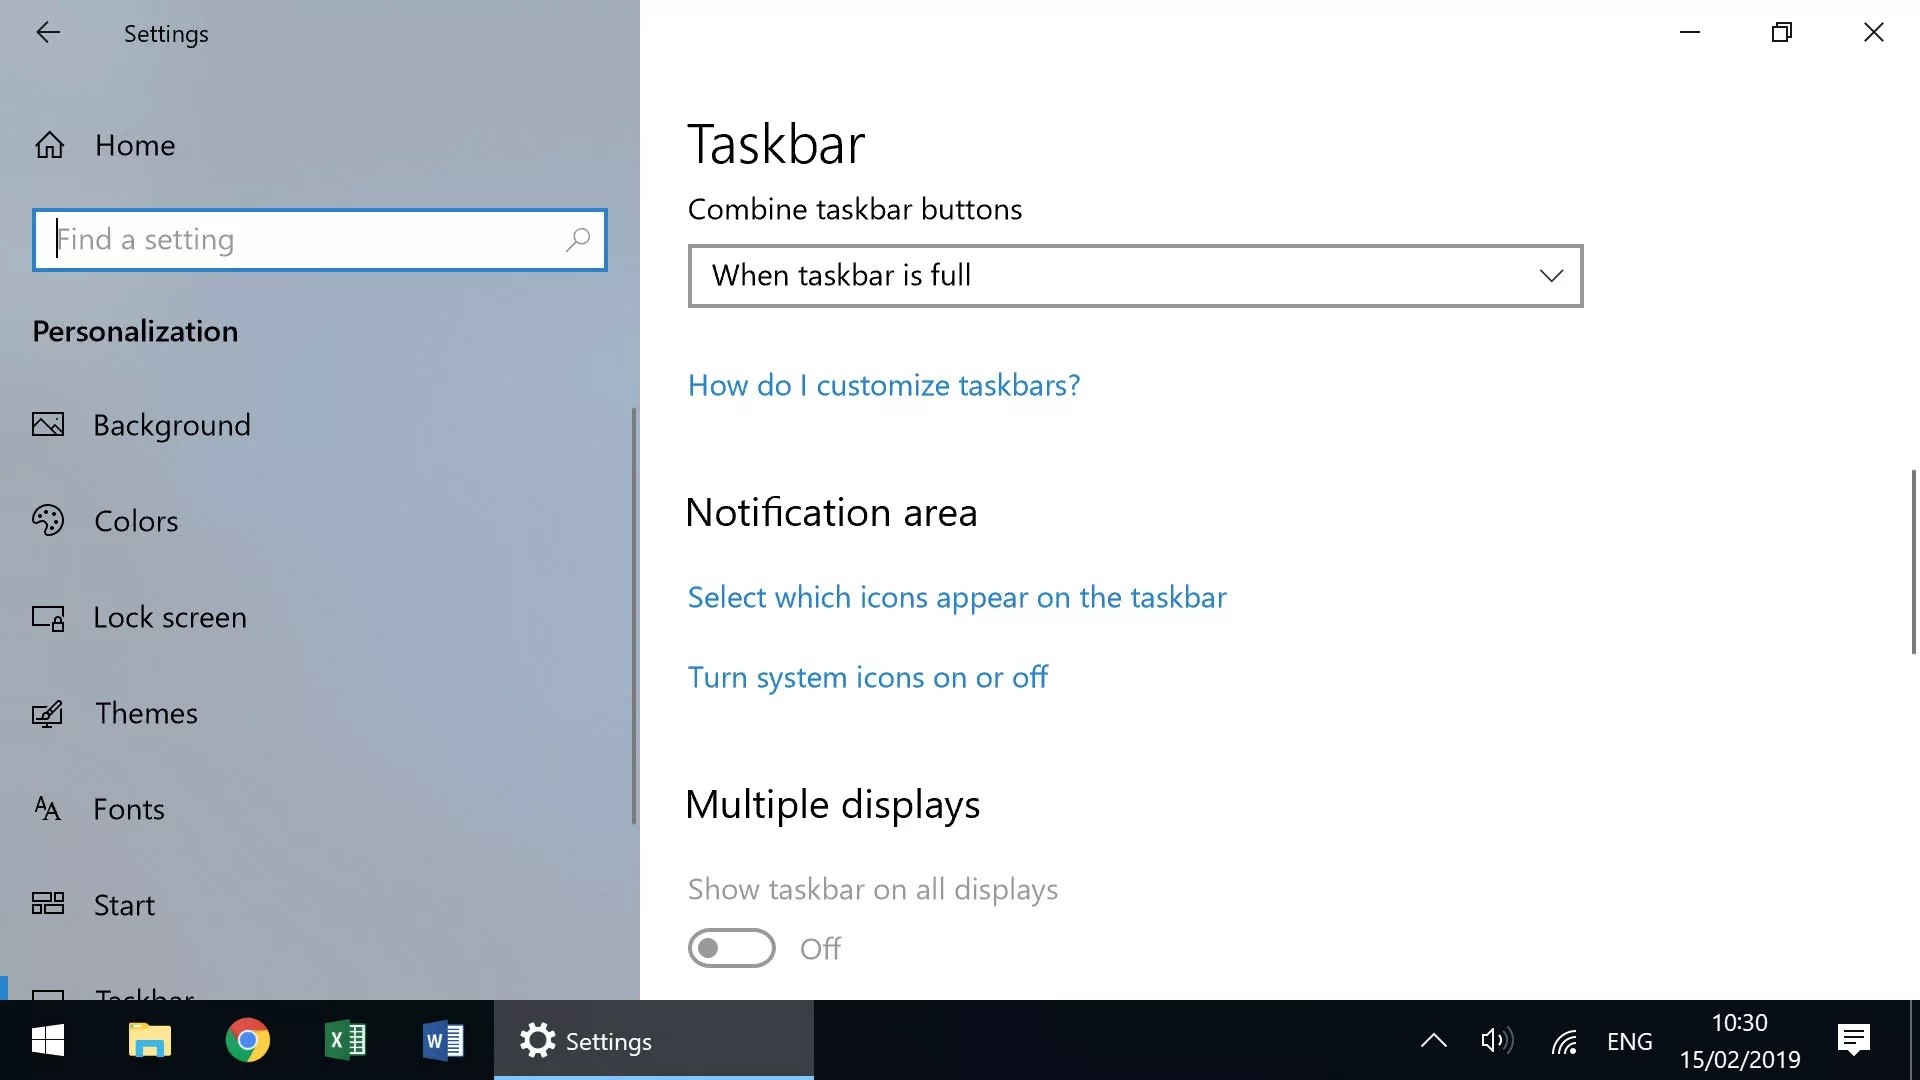Open Start menu settings page
The width and height of the screenshot is (1920, 1080).
124,905
